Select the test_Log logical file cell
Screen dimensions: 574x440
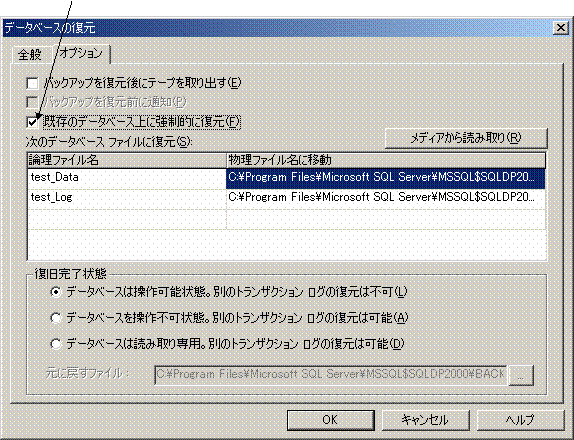coord(127,198)
